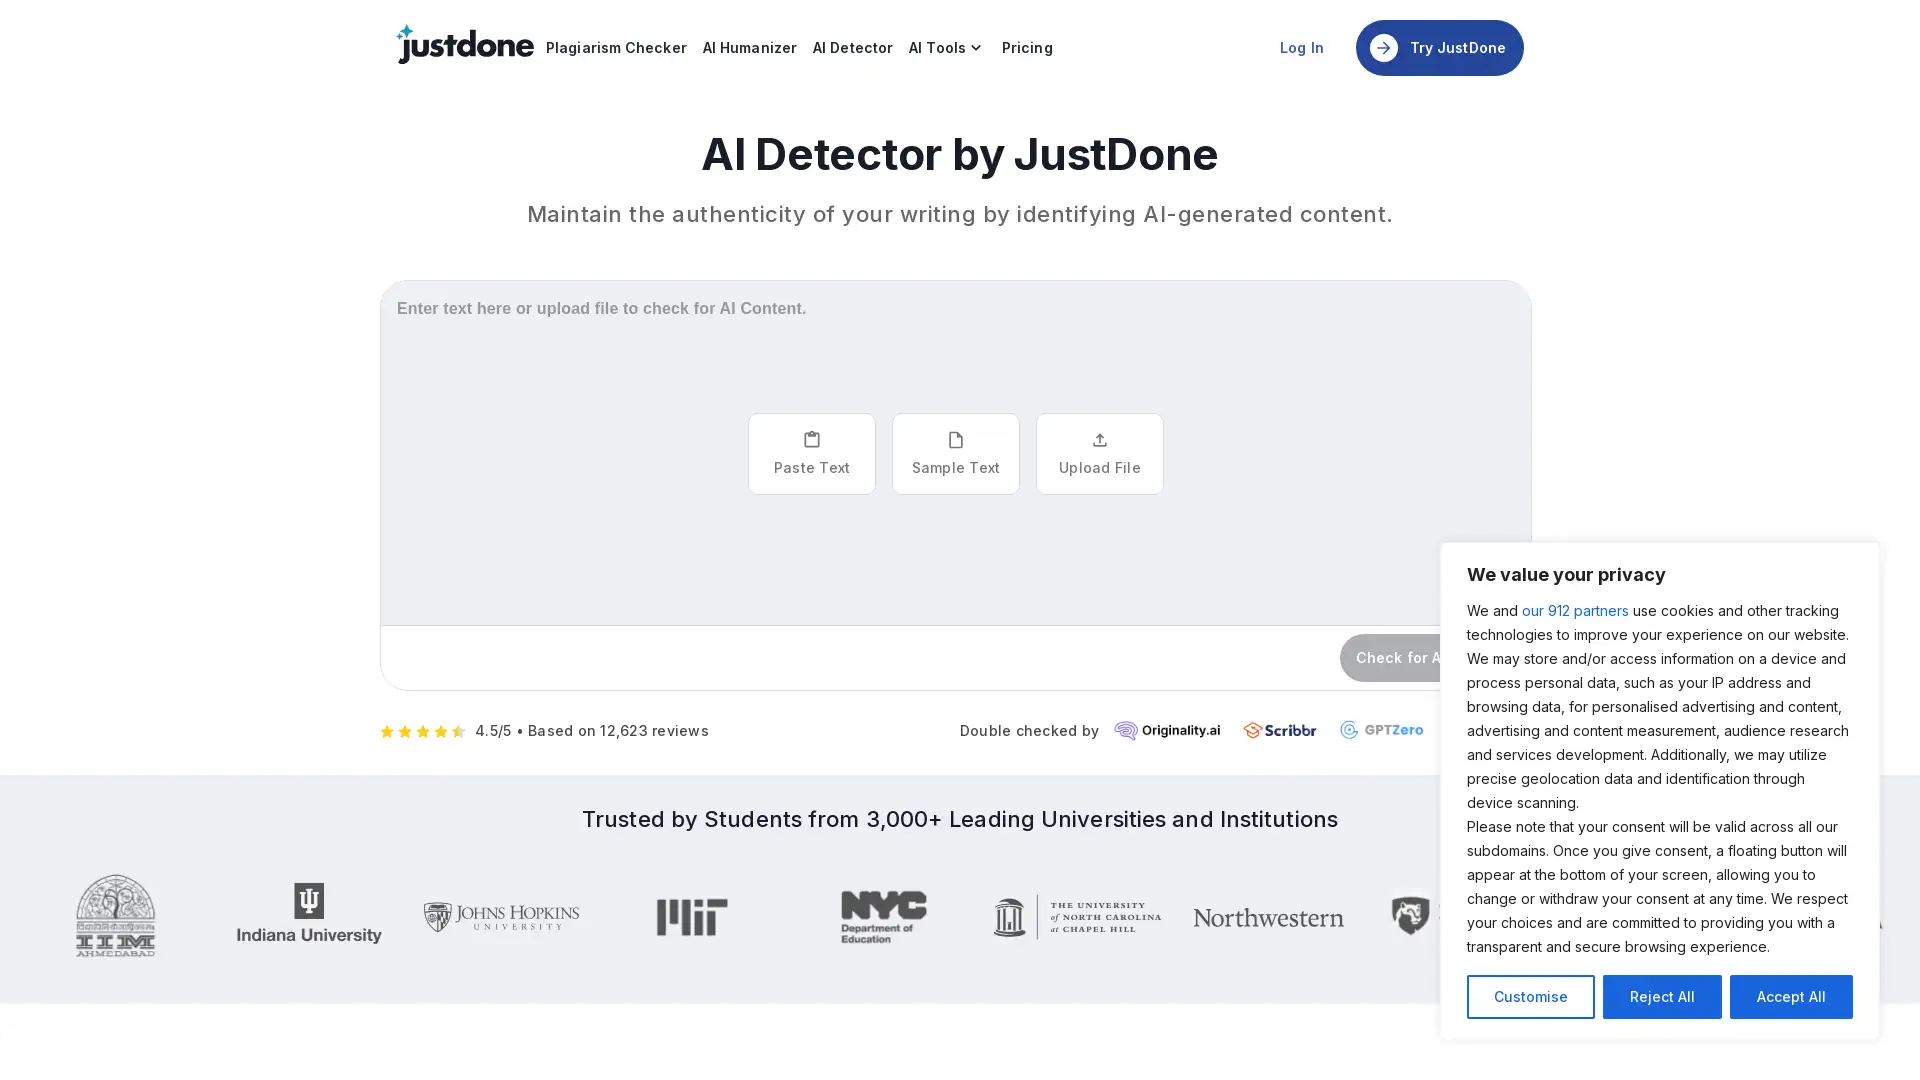Click the Scribbr logo

pyautogui.click(x=1279, y=731)
